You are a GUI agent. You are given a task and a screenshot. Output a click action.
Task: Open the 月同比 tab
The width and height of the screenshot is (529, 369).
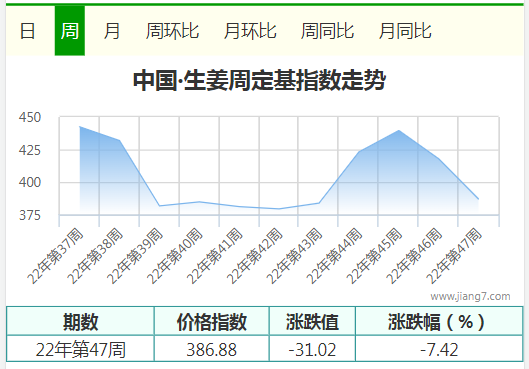tap(405, 31)
